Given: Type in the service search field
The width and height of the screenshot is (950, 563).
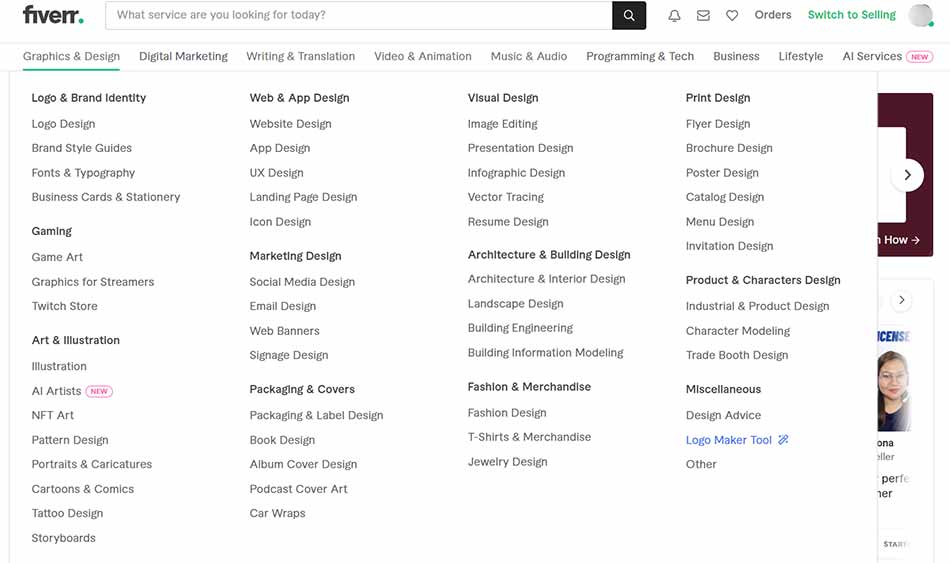Looking at the screenshot, I should tap(360, 16).
